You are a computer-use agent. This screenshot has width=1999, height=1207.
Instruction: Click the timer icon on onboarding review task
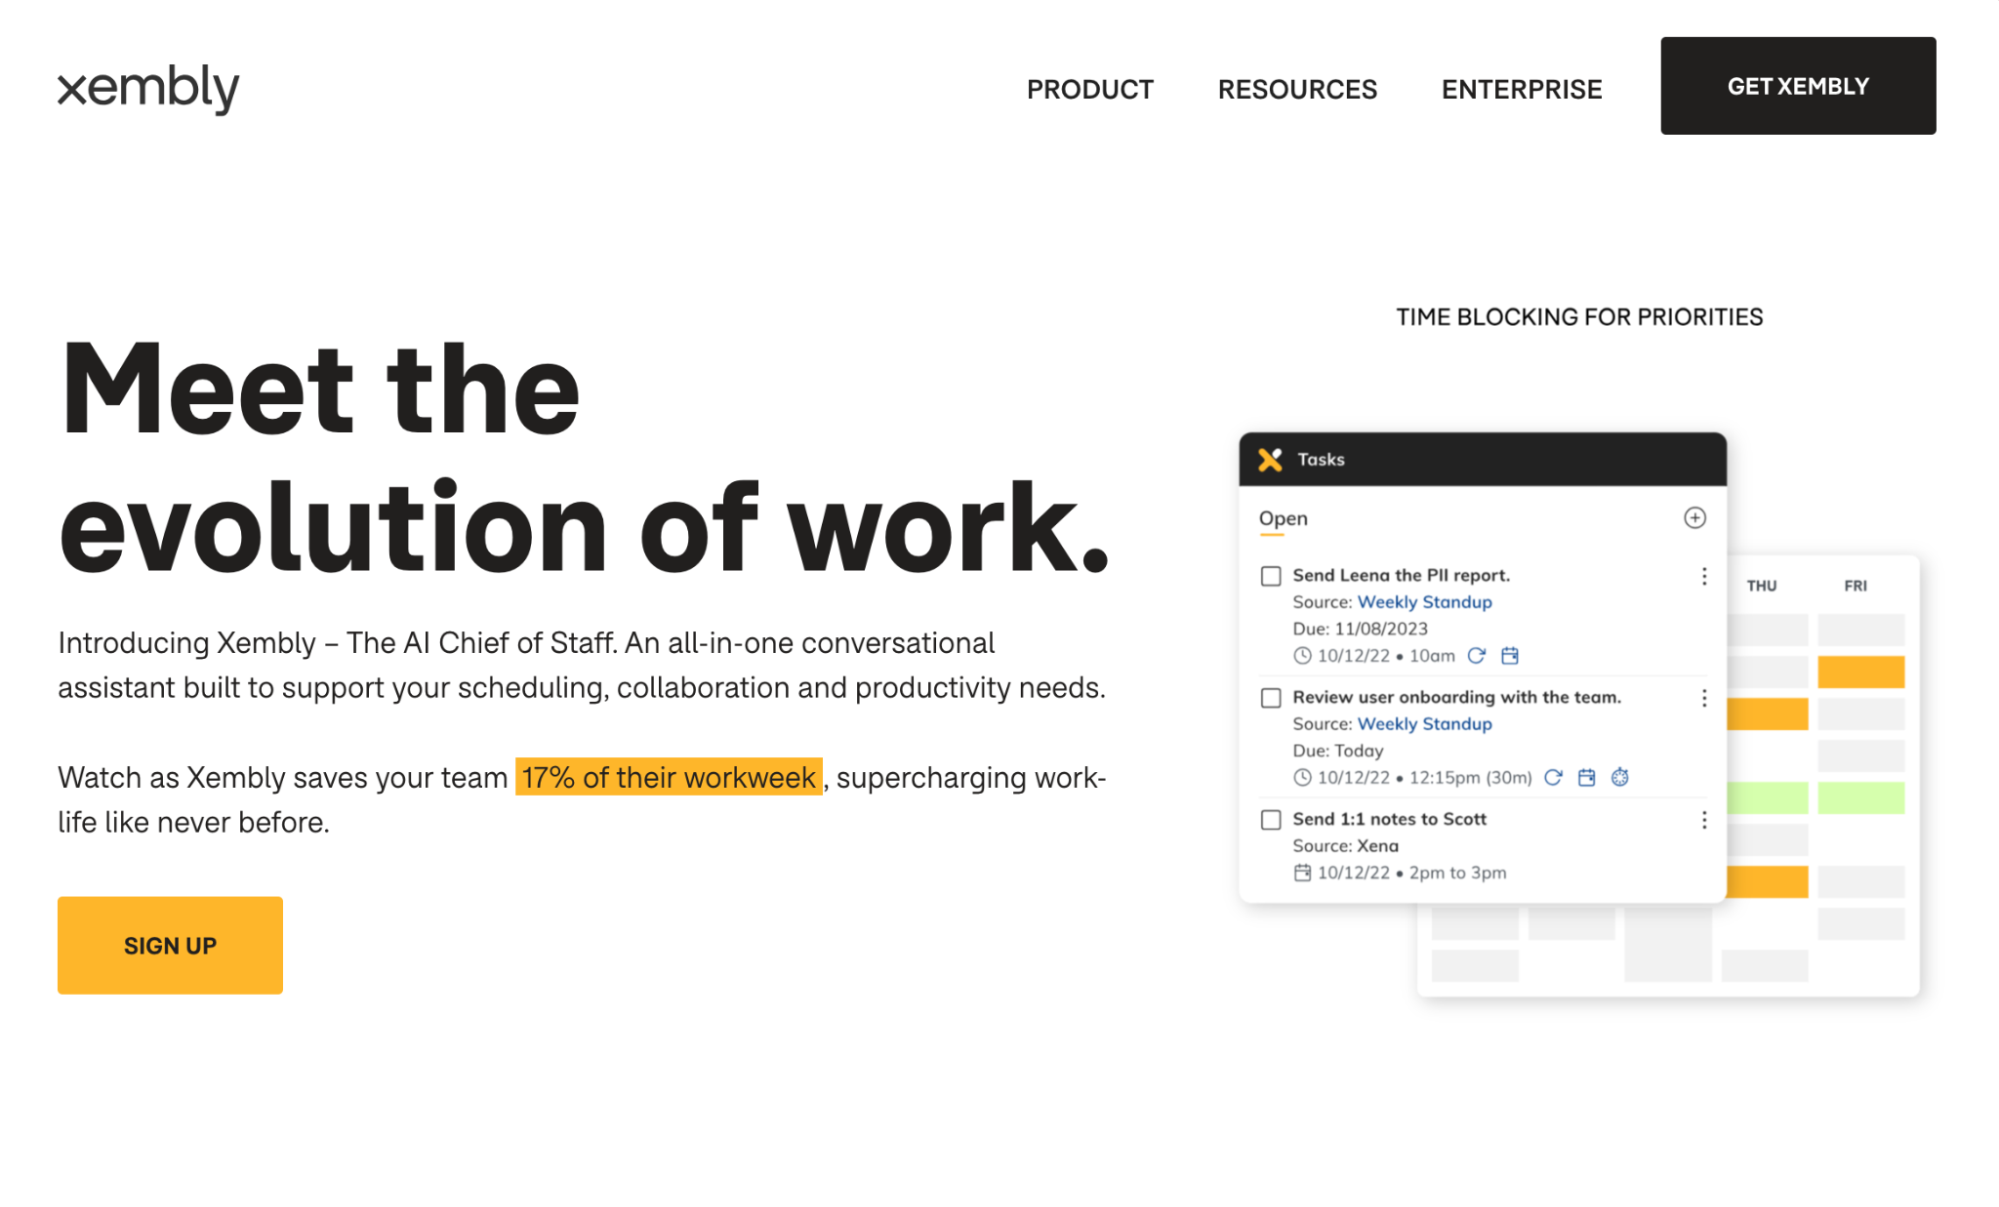[1620, 777]
